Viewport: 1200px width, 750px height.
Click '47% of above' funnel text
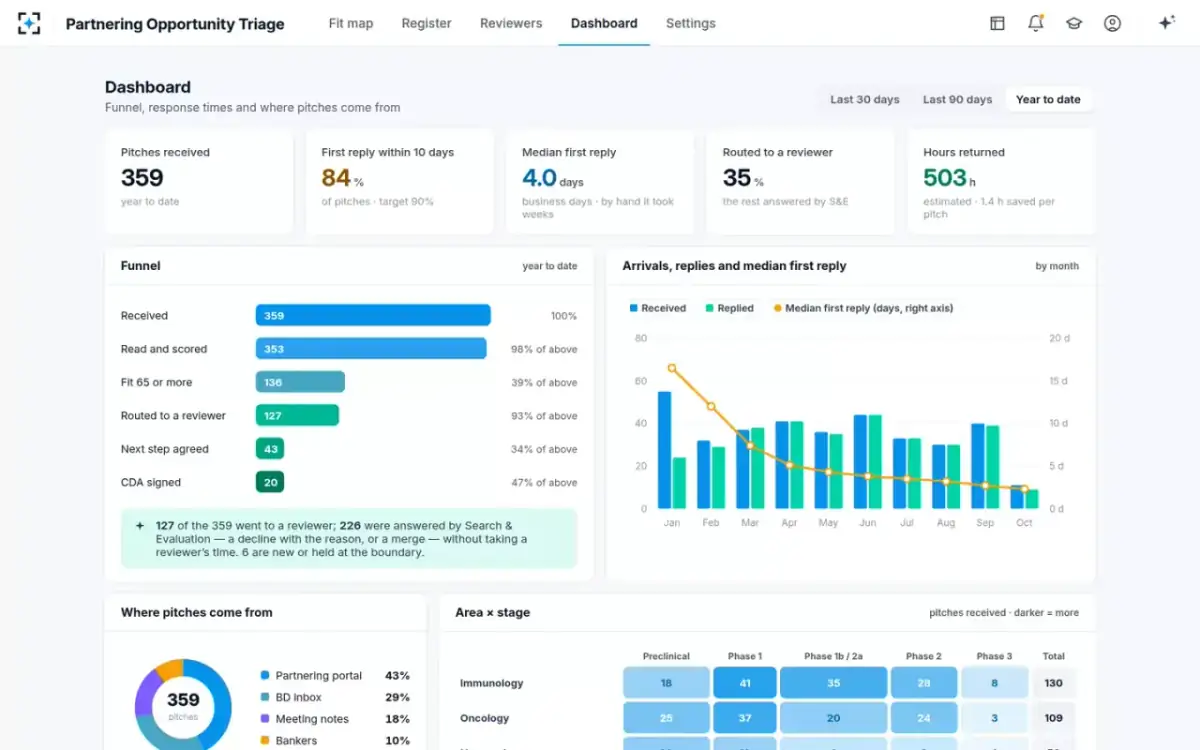[544, 482]
